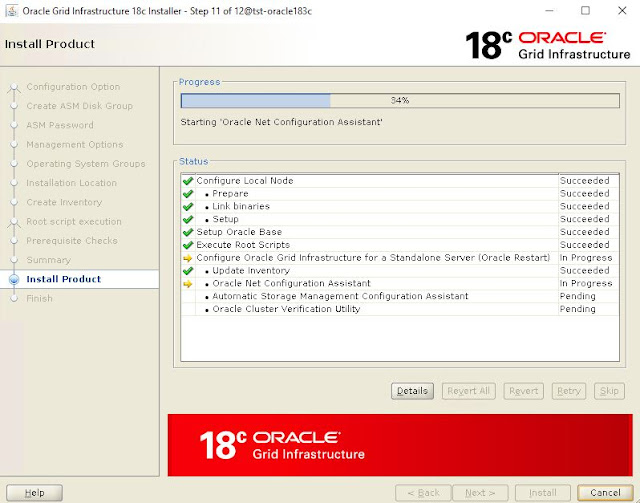Click the Next button

pyautogui.click(x=480, y=493)
